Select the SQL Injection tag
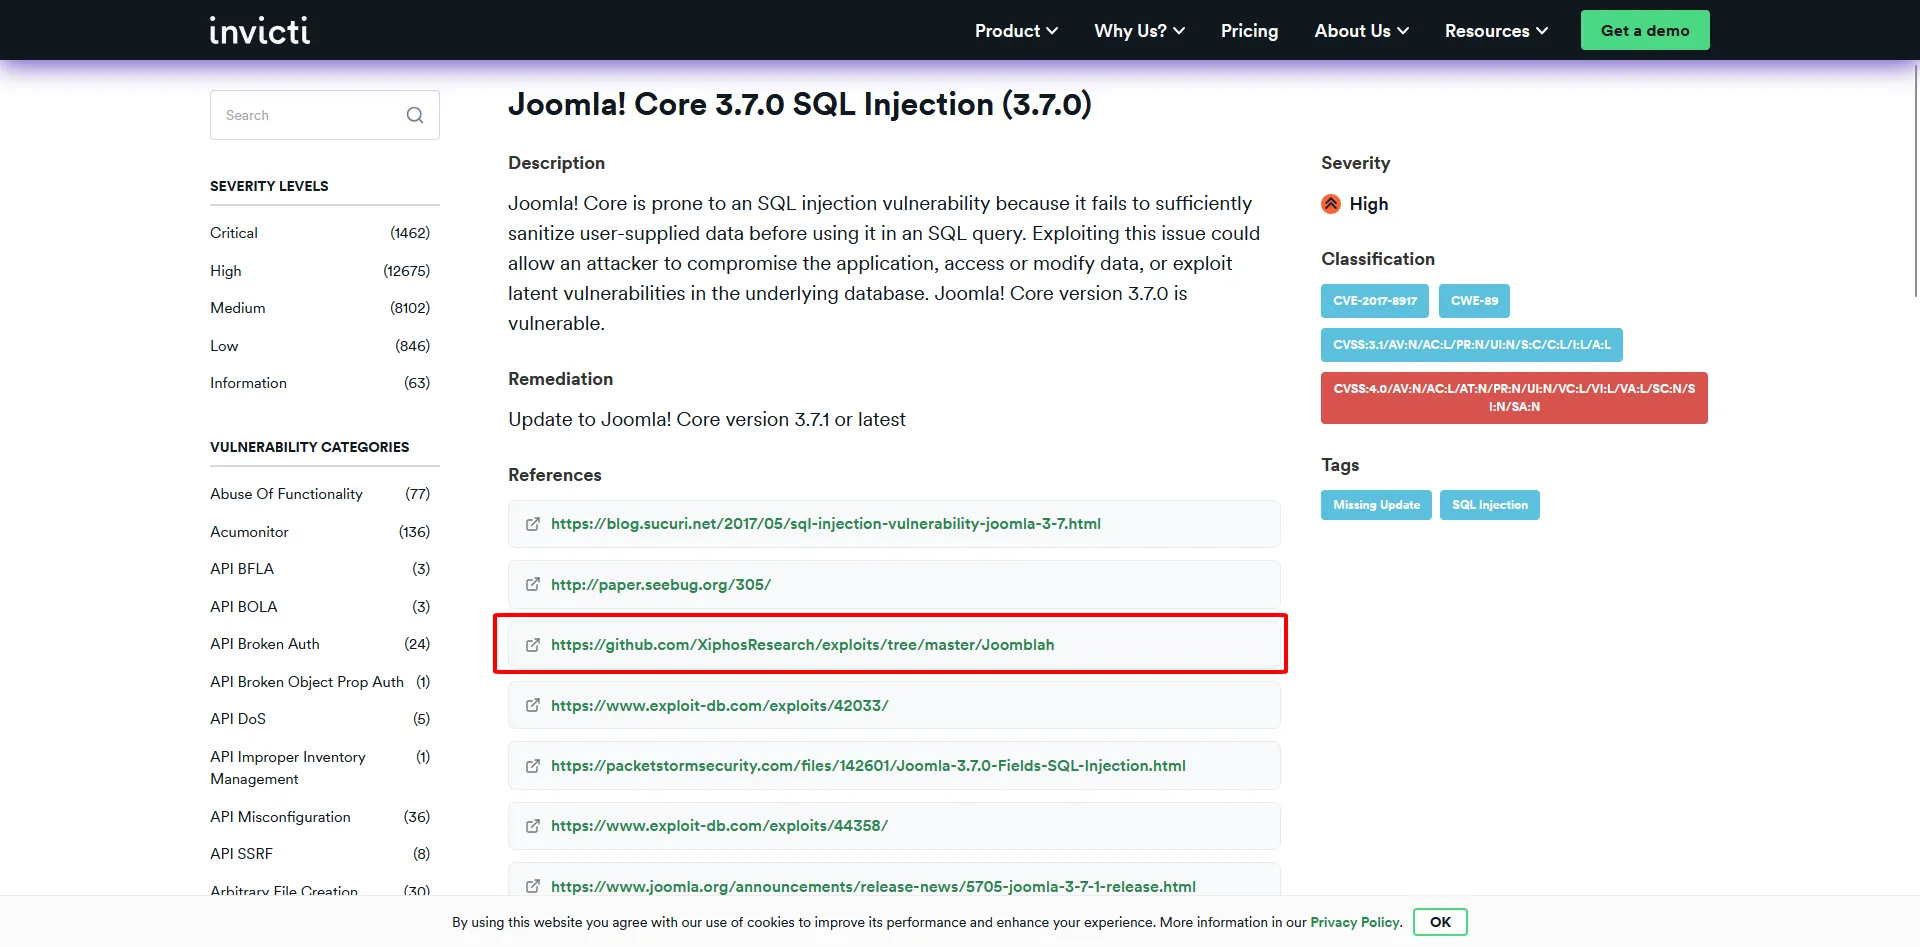1920x947 pixels. pos(1489,505)
